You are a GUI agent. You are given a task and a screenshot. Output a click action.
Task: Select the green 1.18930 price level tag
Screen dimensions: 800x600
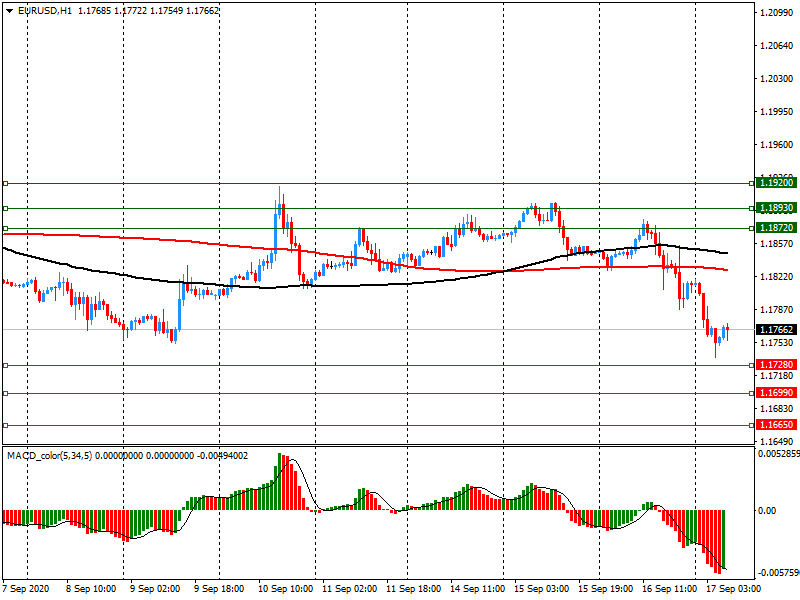[775, 208]
